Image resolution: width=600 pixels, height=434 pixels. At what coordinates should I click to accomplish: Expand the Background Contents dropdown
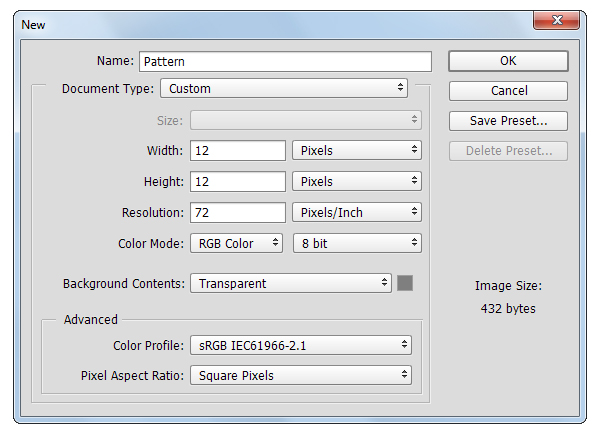click(290, 283)
